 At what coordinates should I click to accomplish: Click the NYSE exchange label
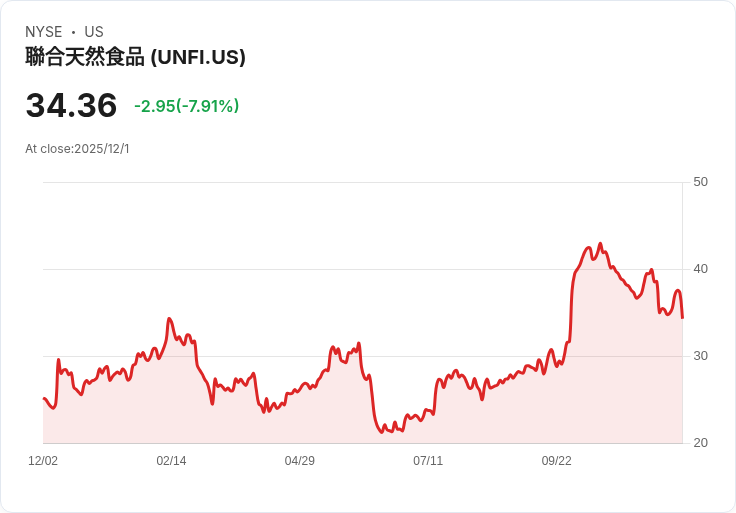coord(44,32)
